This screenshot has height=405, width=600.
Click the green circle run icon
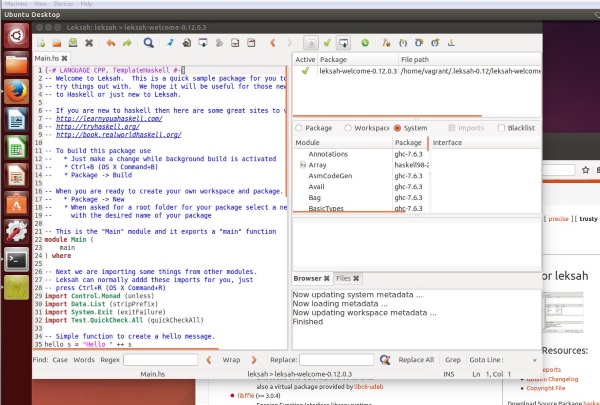(x=365, y=43)
